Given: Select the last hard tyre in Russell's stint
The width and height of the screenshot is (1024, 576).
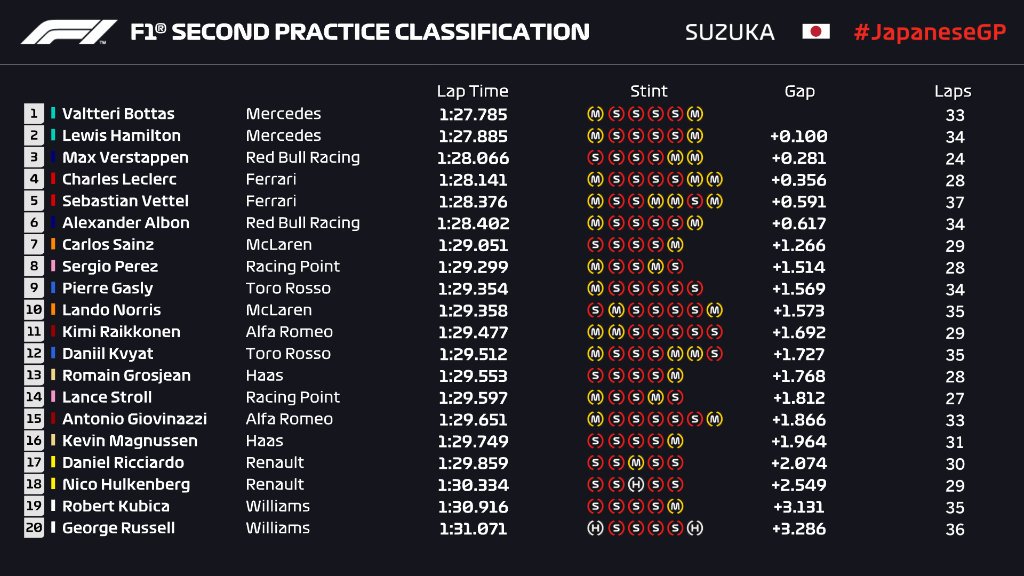Looking at the screenshot, I should (x=695, y=528).
